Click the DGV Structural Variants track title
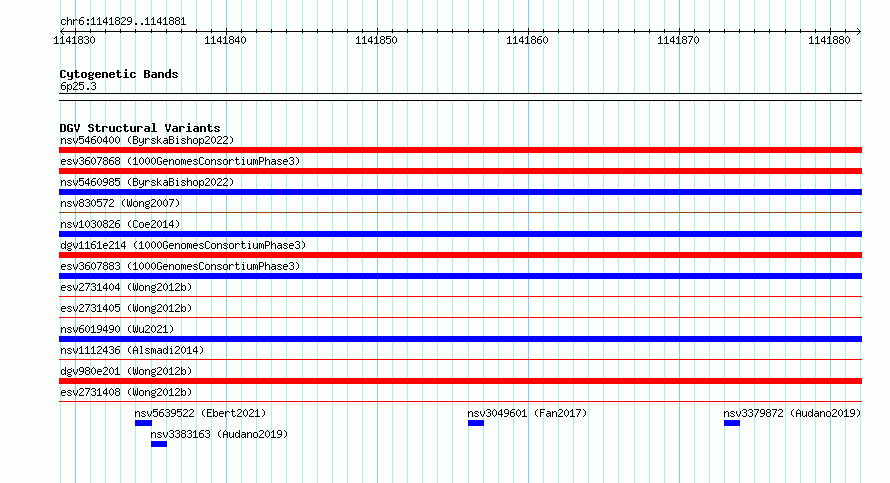Screen dimensions: 890x483 (x=140, y=128)
